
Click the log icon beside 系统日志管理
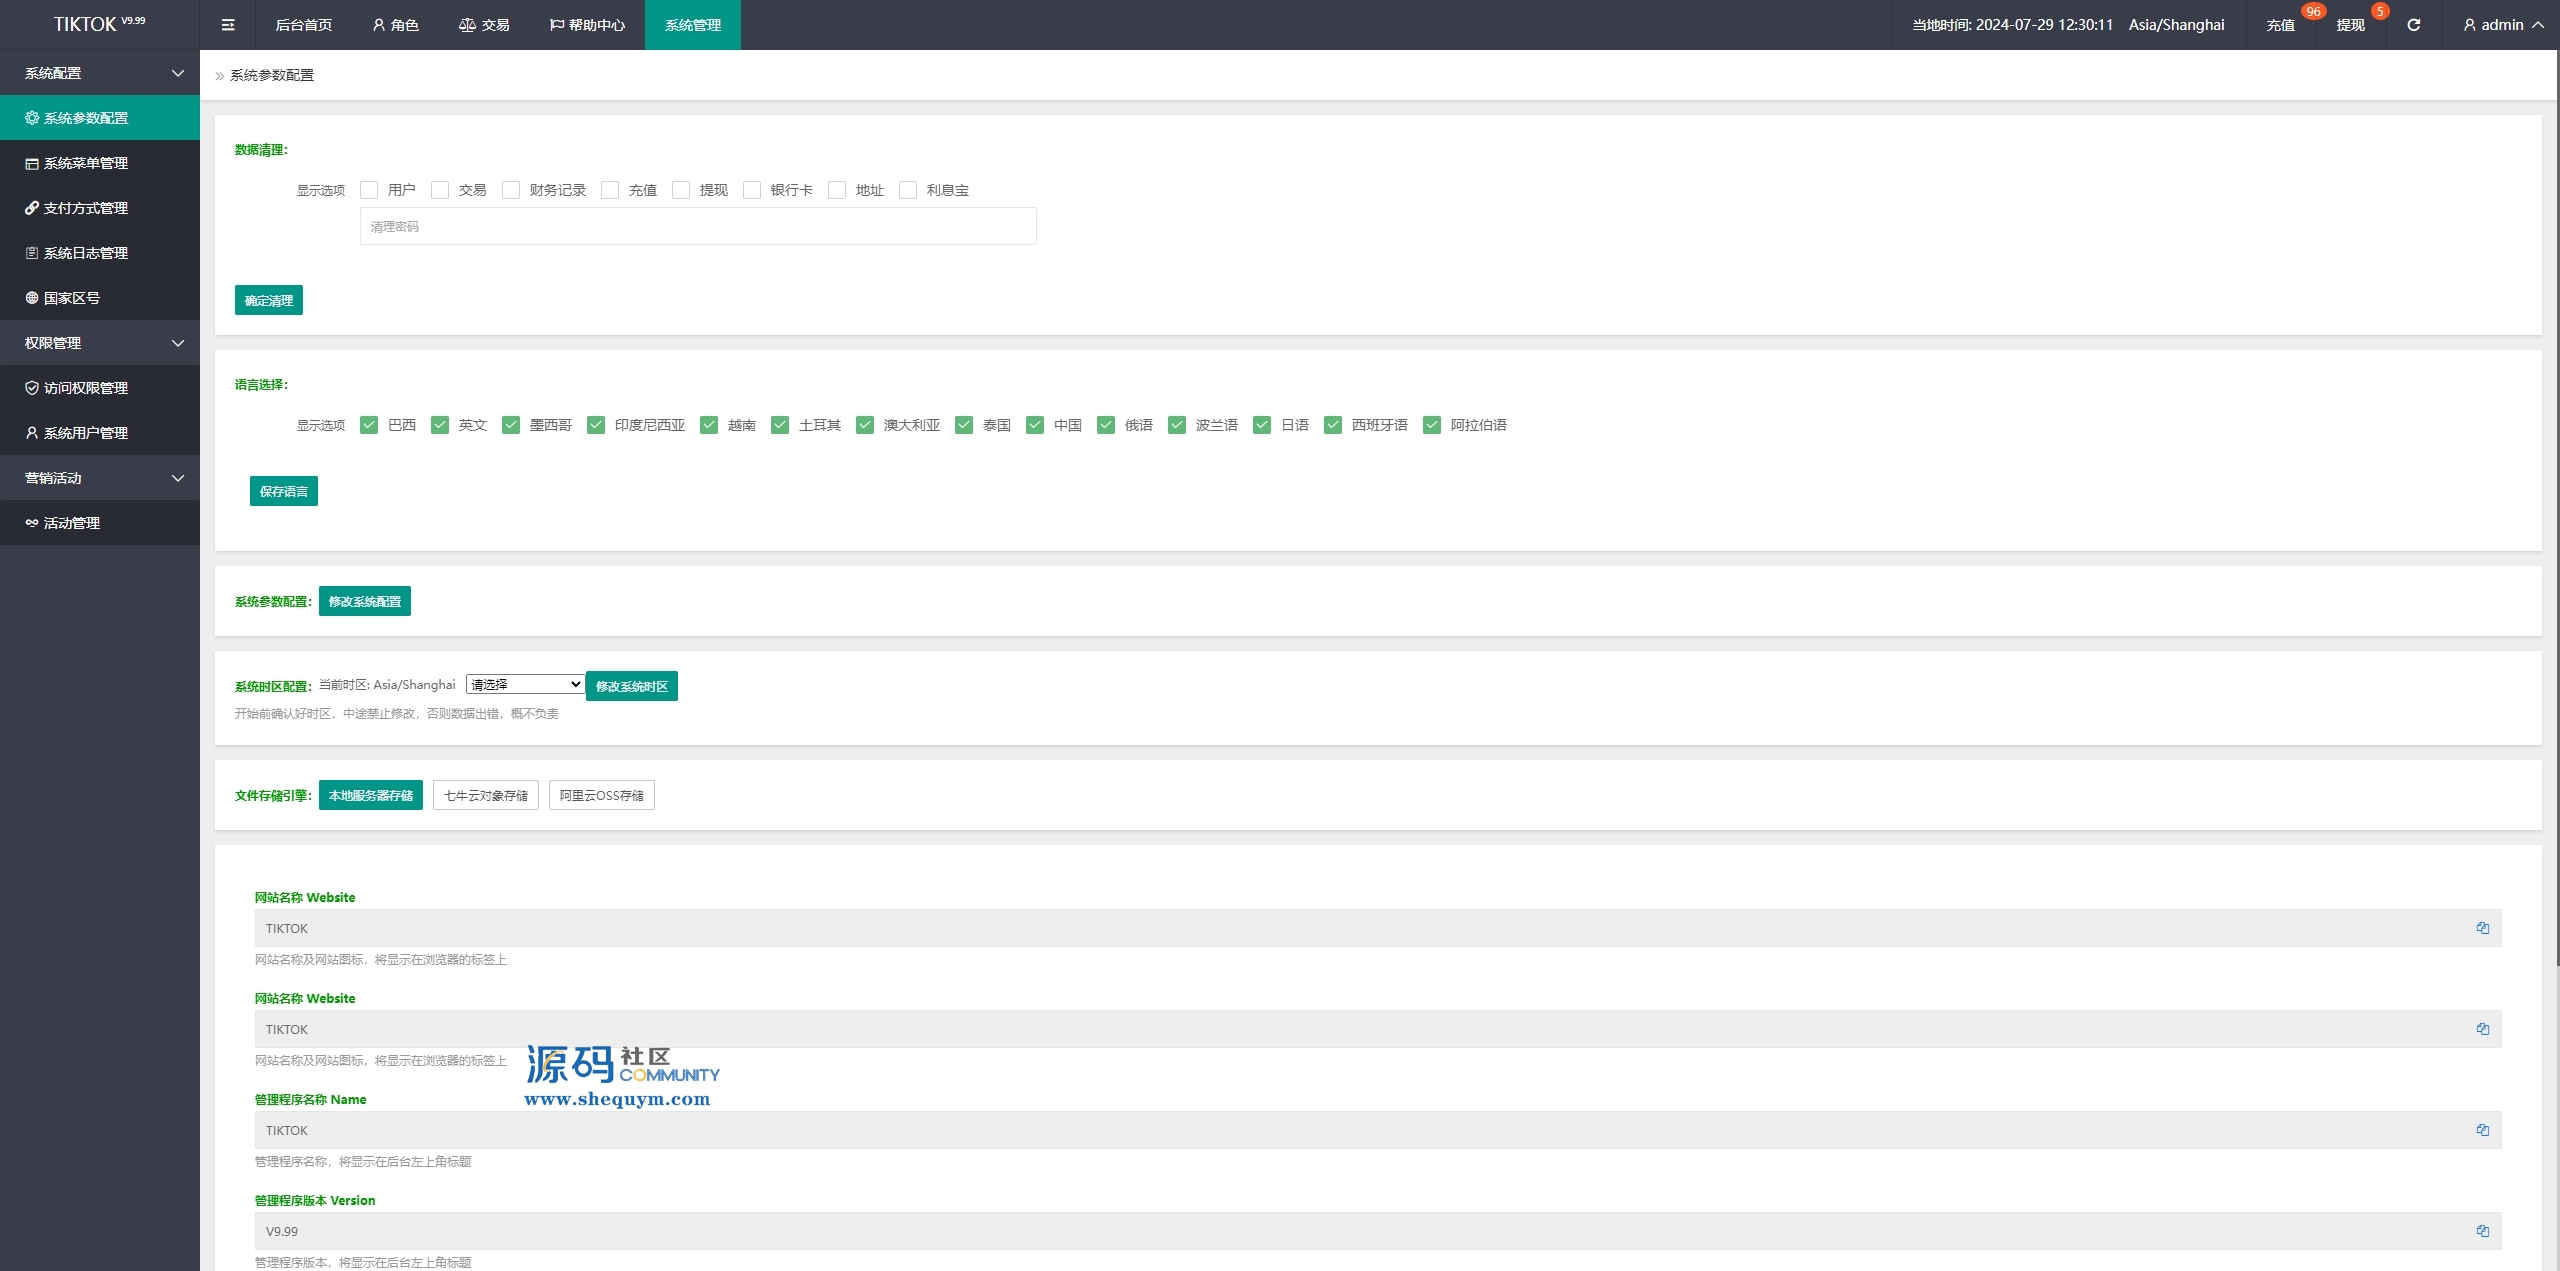point(32,253)
